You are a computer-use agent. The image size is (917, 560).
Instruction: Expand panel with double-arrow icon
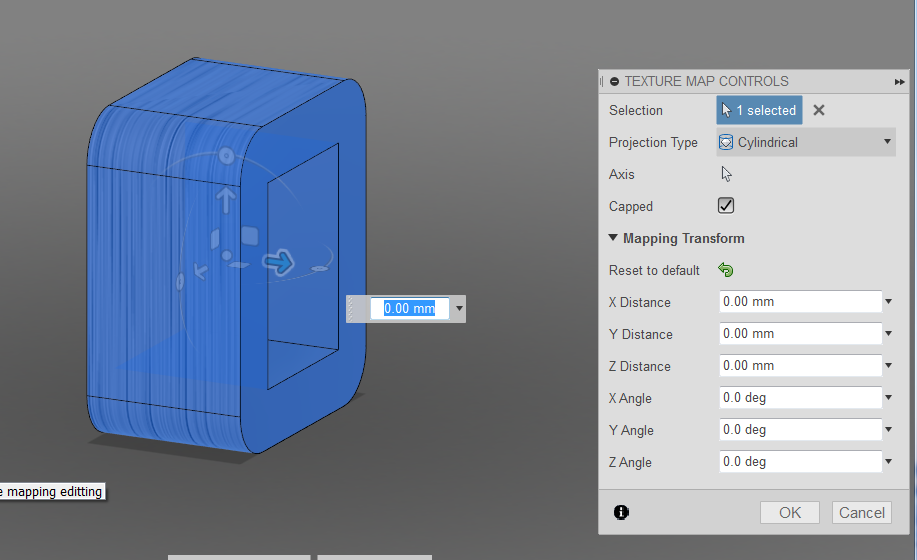pyautogui.click(x=899, y=82)
